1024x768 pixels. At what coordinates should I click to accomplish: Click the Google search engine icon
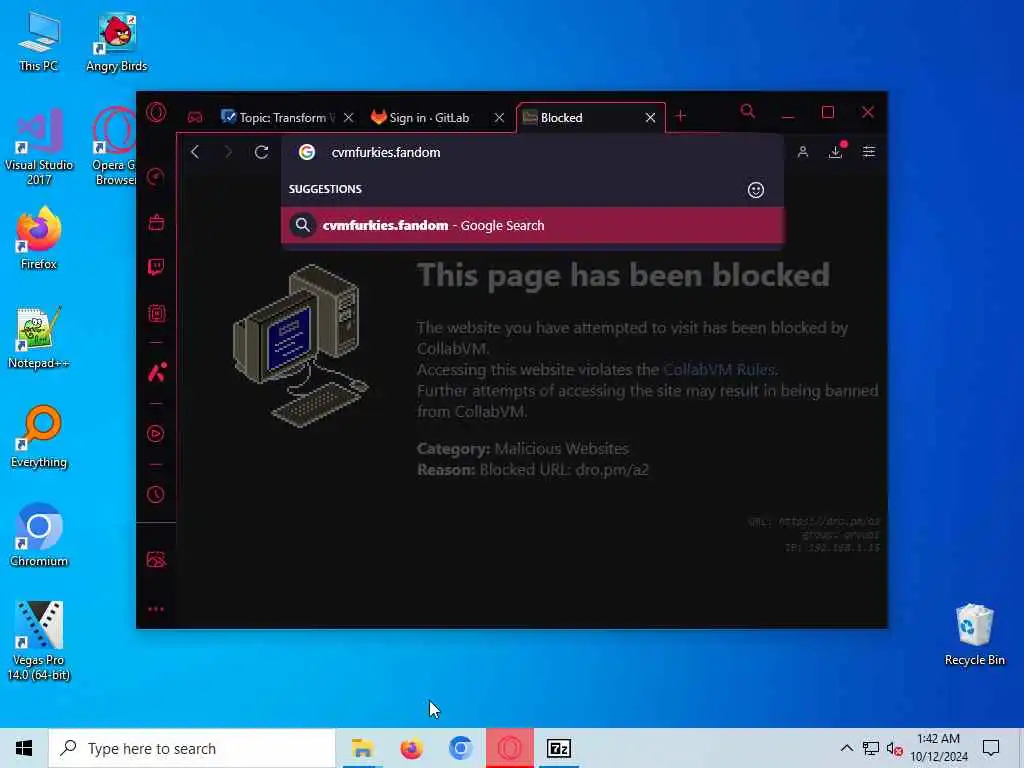coord(307,152)
